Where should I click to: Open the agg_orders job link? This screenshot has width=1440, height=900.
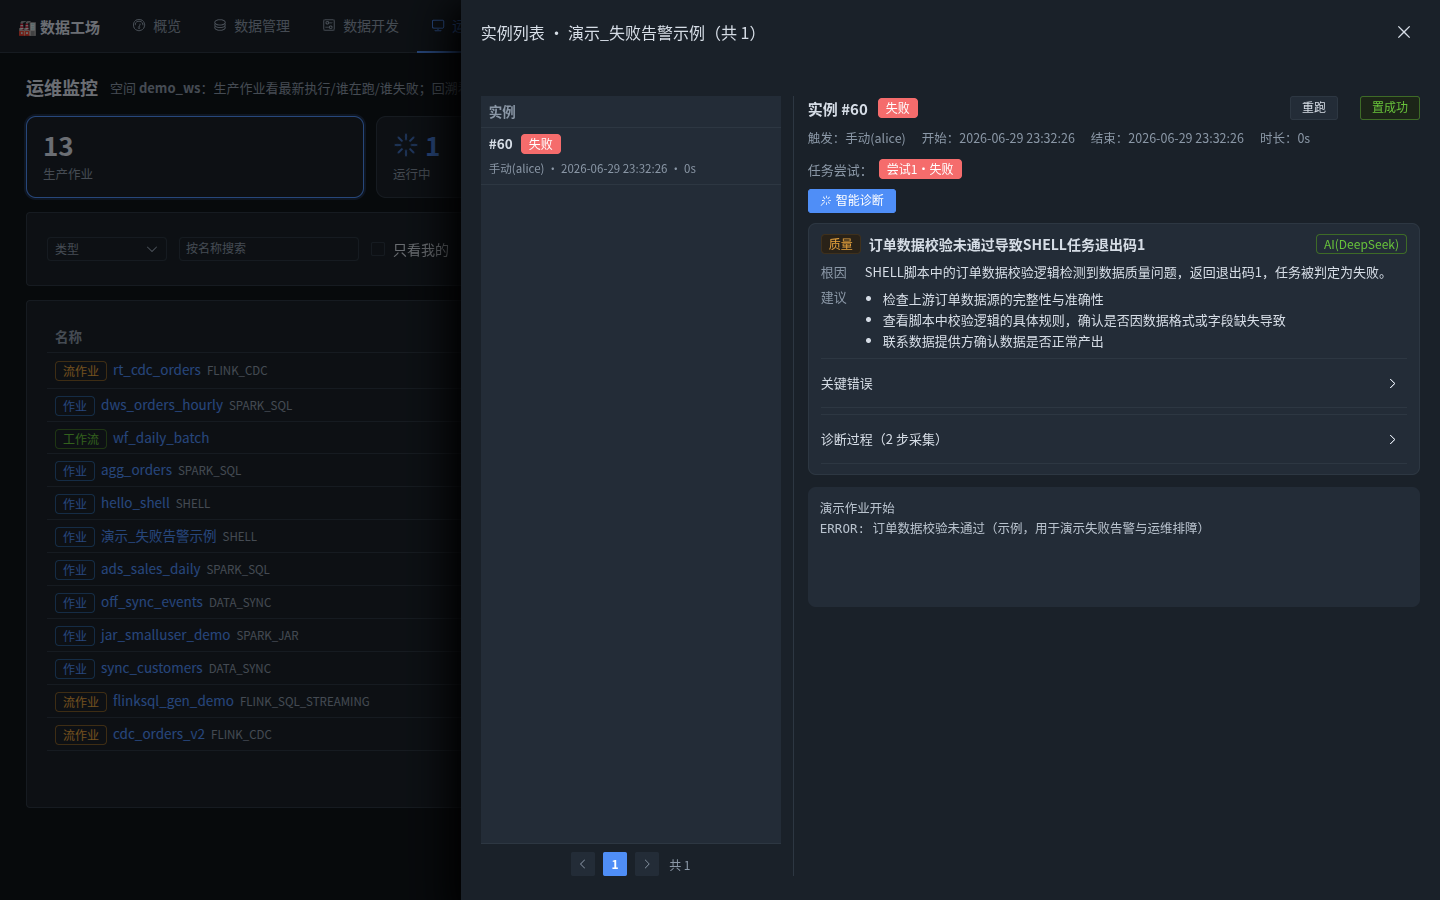(136, 470)
